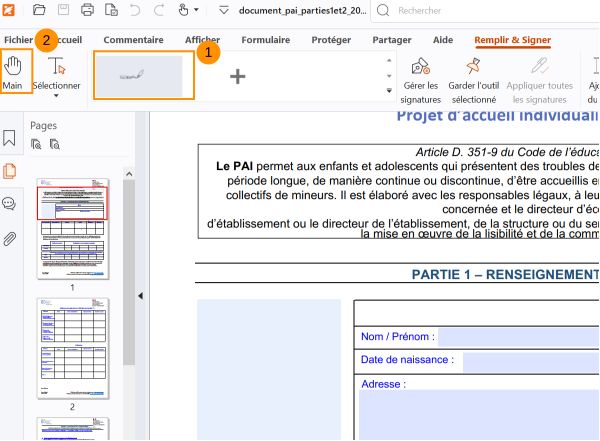Viewport: 600px width, 441px height.
Task: Click Gérer les signatures
Action: point(421,80)
